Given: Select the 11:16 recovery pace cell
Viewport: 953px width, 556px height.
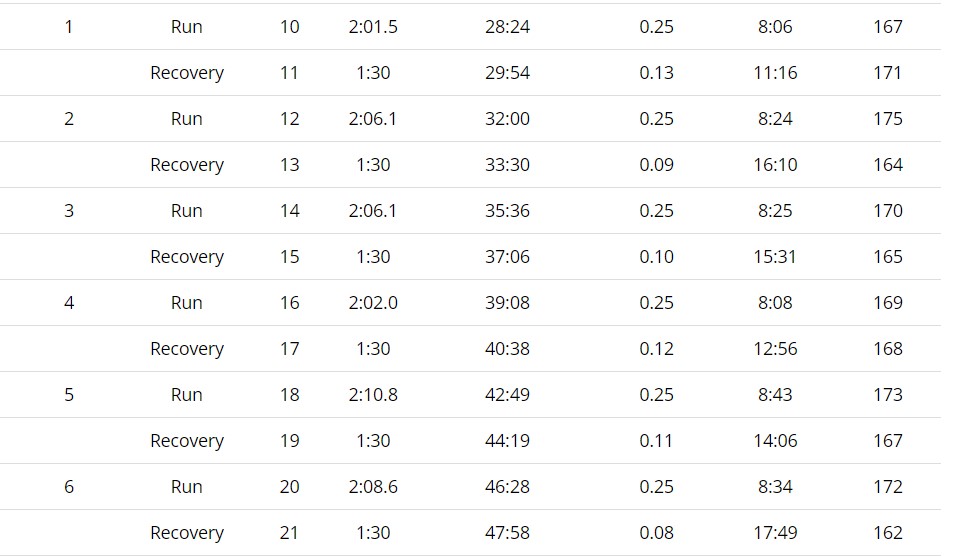Looking at the screenshot, I should (775, 73).
